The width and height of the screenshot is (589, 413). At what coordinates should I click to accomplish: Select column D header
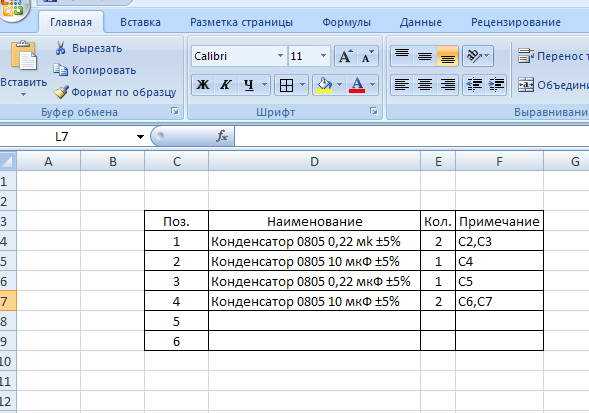pos(314,162)
